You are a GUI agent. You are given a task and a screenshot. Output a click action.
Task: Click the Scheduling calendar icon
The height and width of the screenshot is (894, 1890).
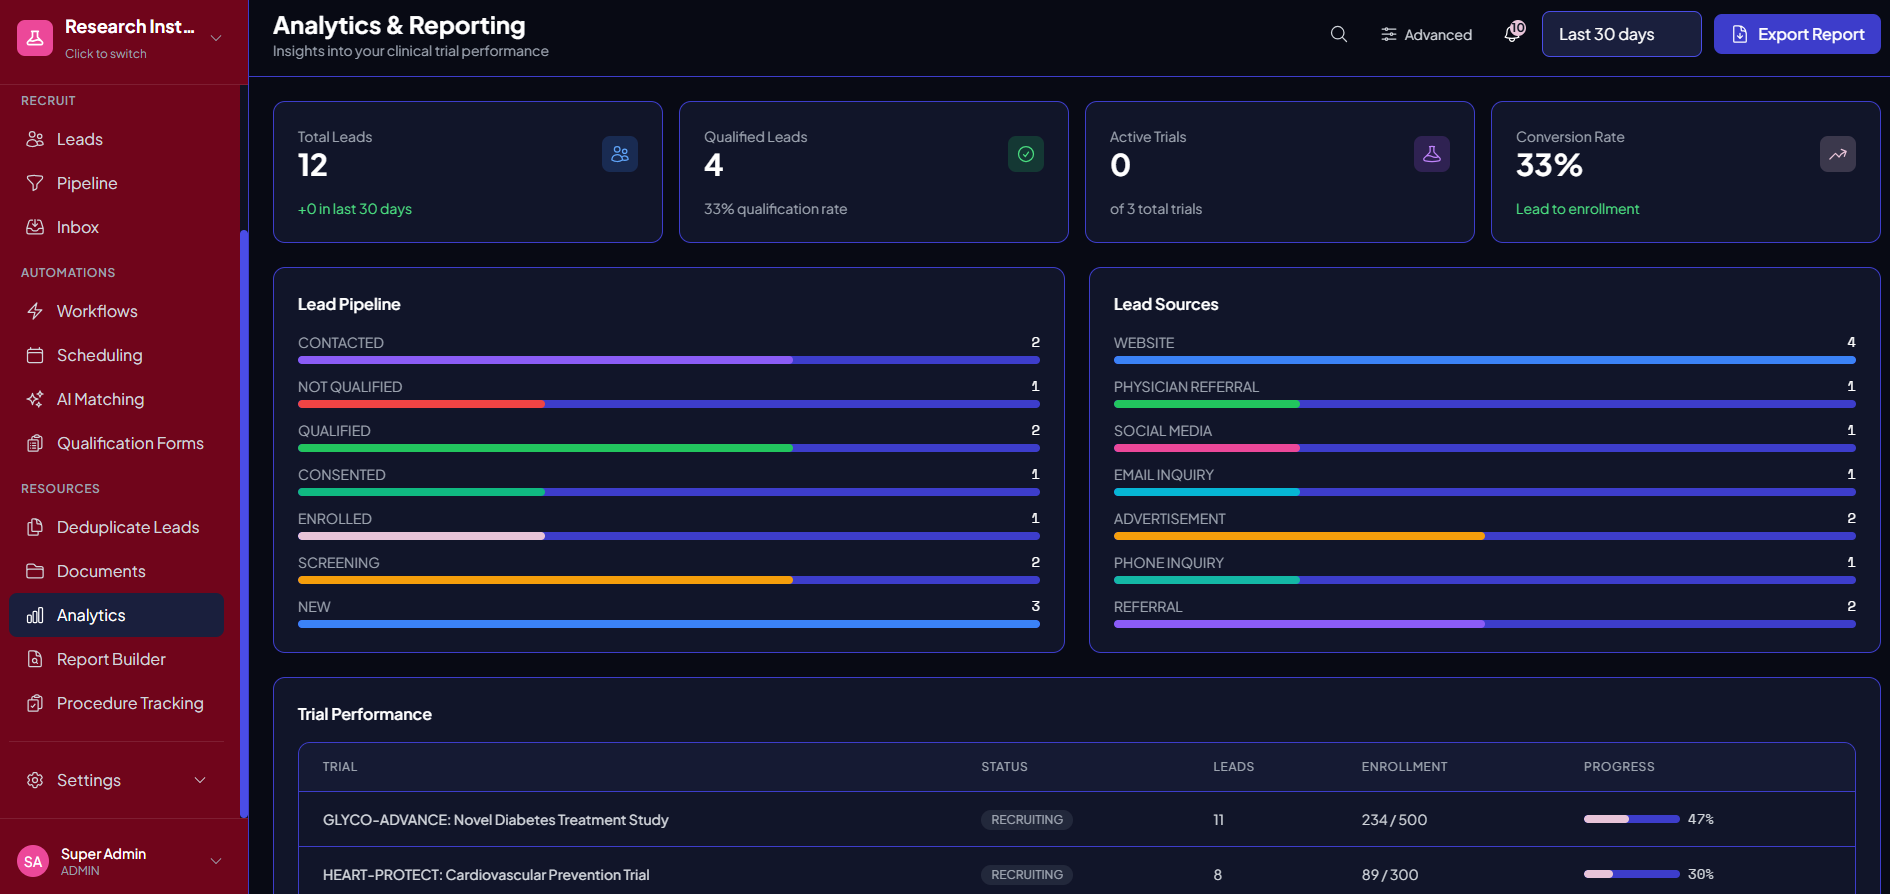tap(35, 355)
